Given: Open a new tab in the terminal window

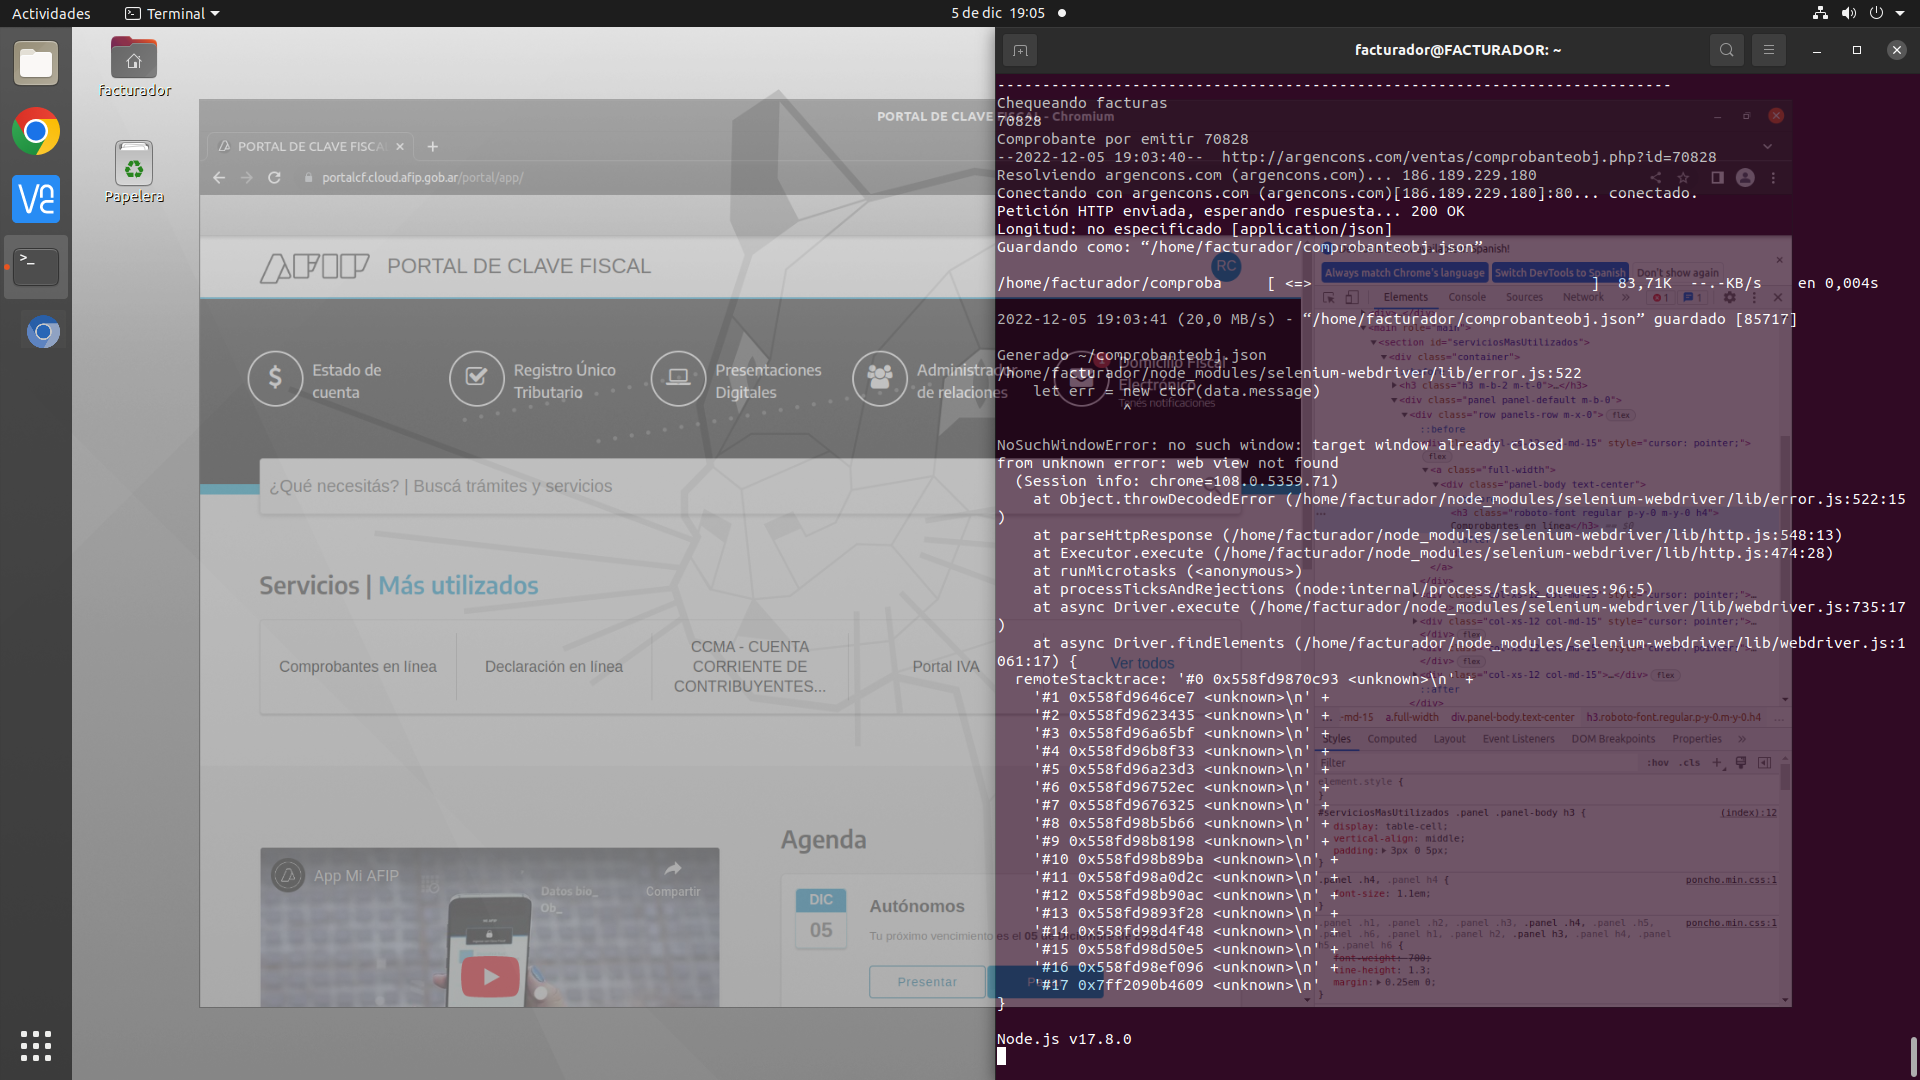Looking at the screenshot, I should 1020,50.
